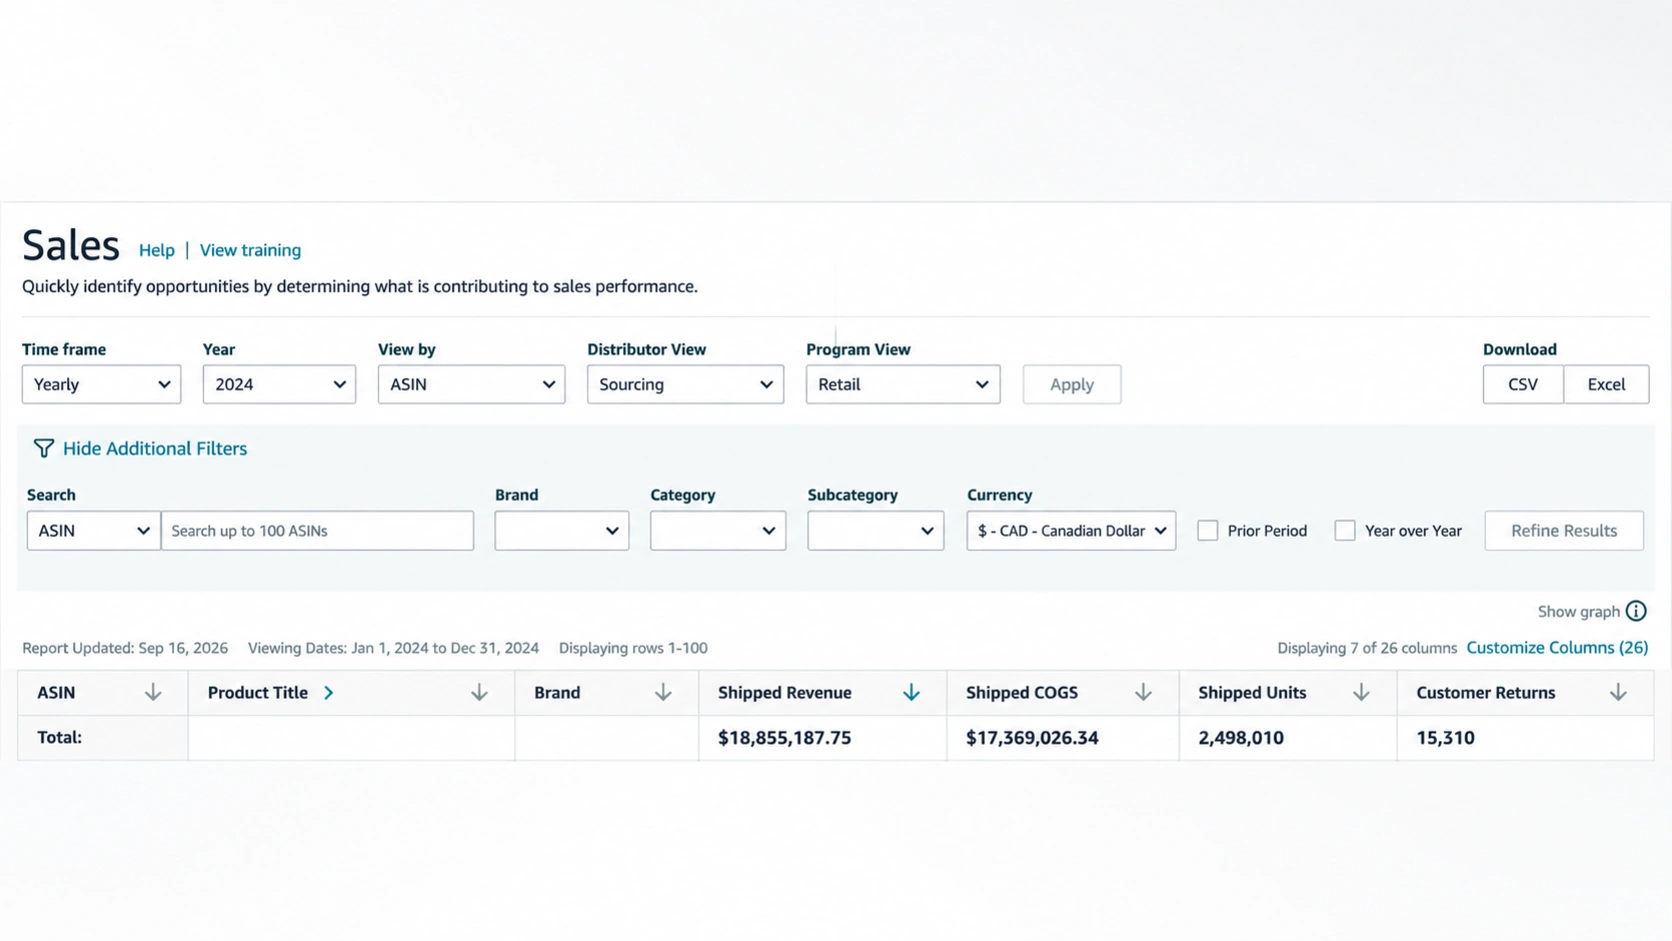Download report as CSV
Image resolution: width=1672 pixels, height=941 pixels.
click(x=1523, y=384)
